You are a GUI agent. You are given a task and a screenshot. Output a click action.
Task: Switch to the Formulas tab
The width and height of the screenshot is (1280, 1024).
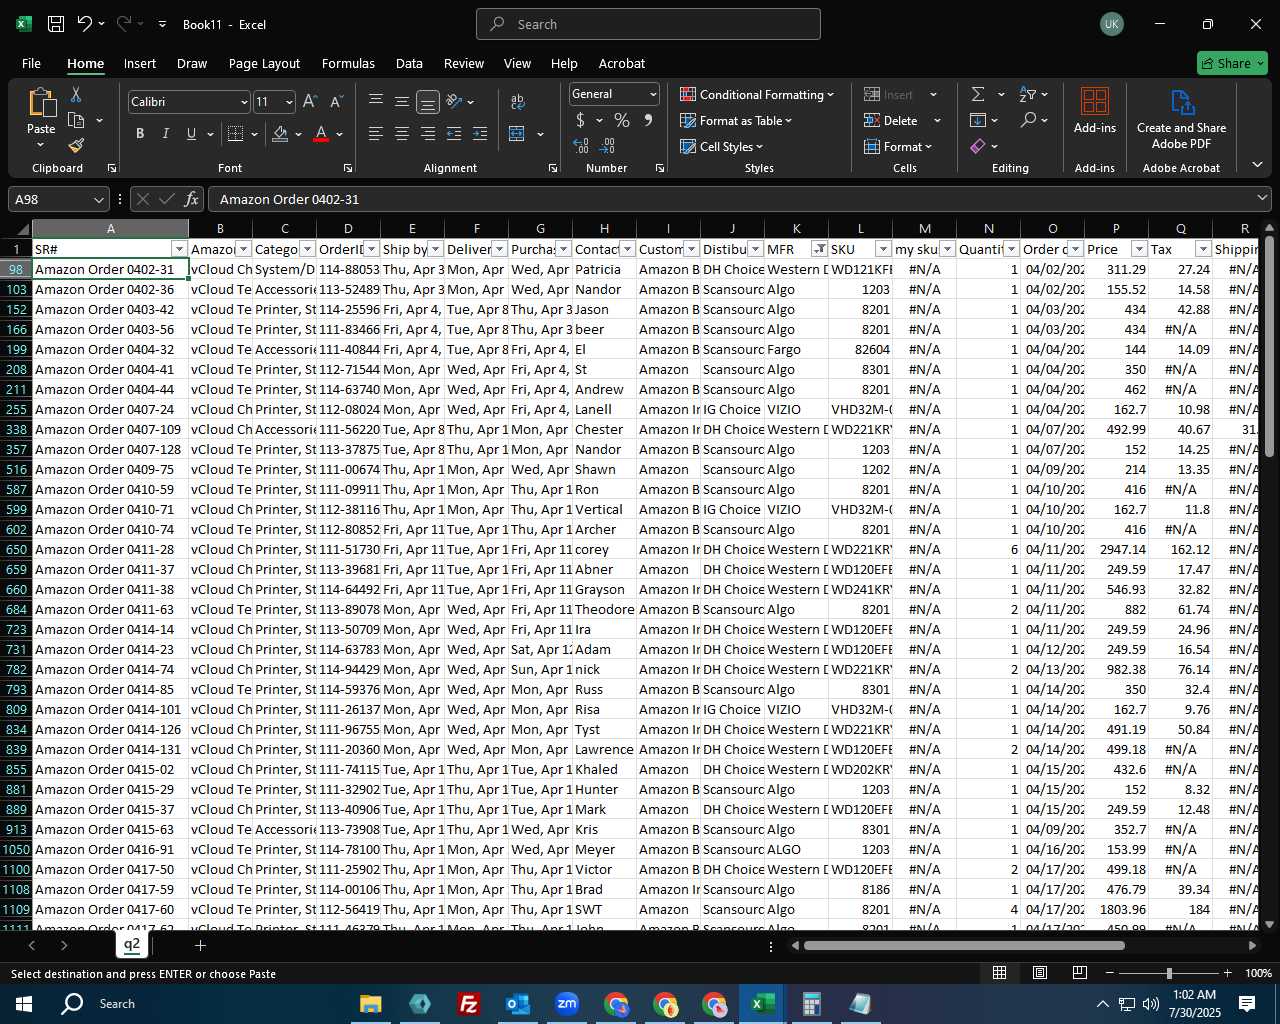tap(348, 63)
